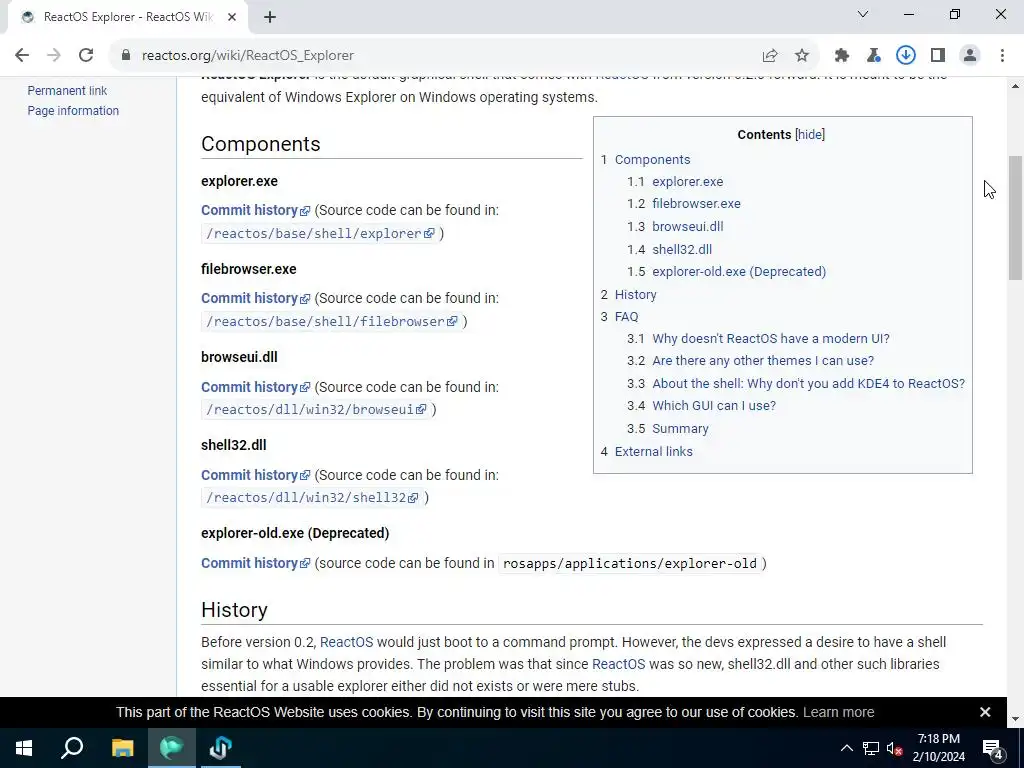Open browser extensions puzzle icon
1024x768 pixels.
pyautogui.click(x=842, y=56)
